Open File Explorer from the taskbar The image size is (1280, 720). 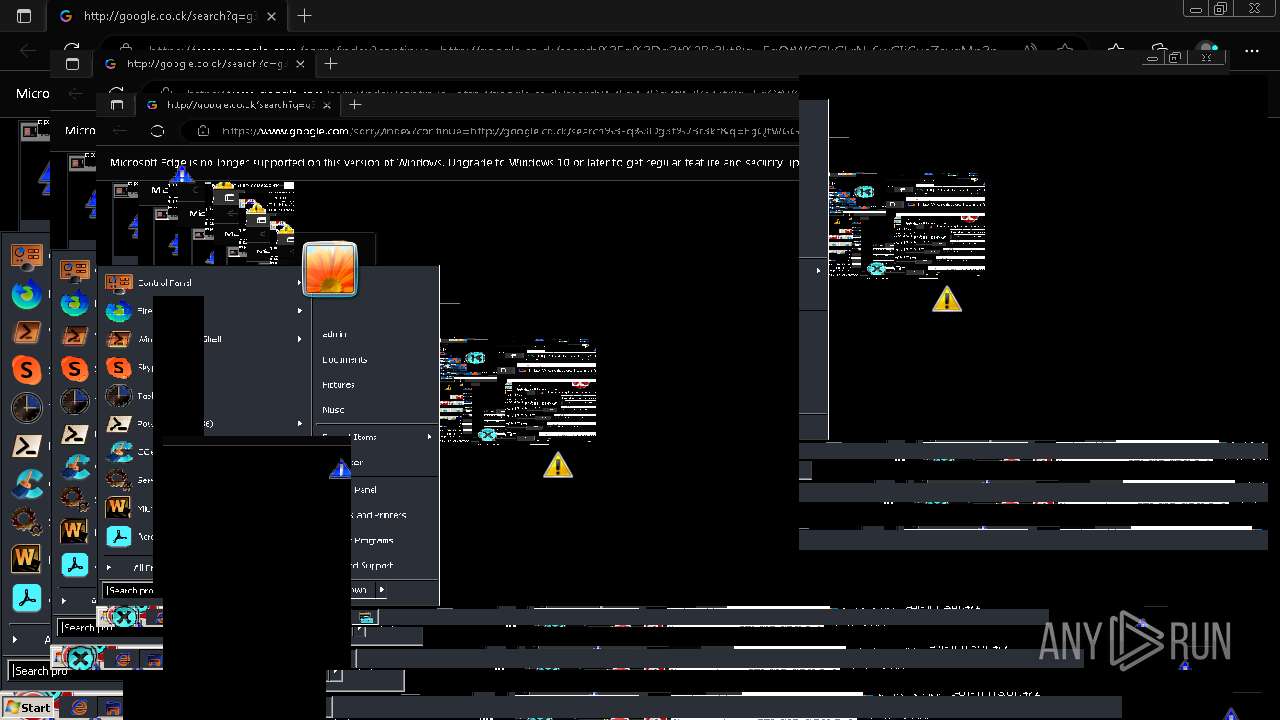click(x=112, y=707)
